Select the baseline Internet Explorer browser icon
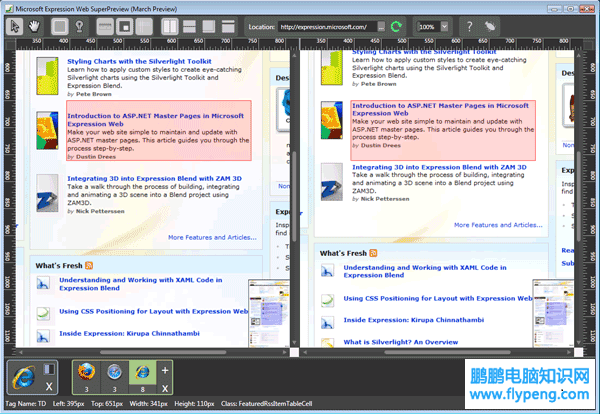600x414 pixels. pyautogui.click(x=24, y=377)
